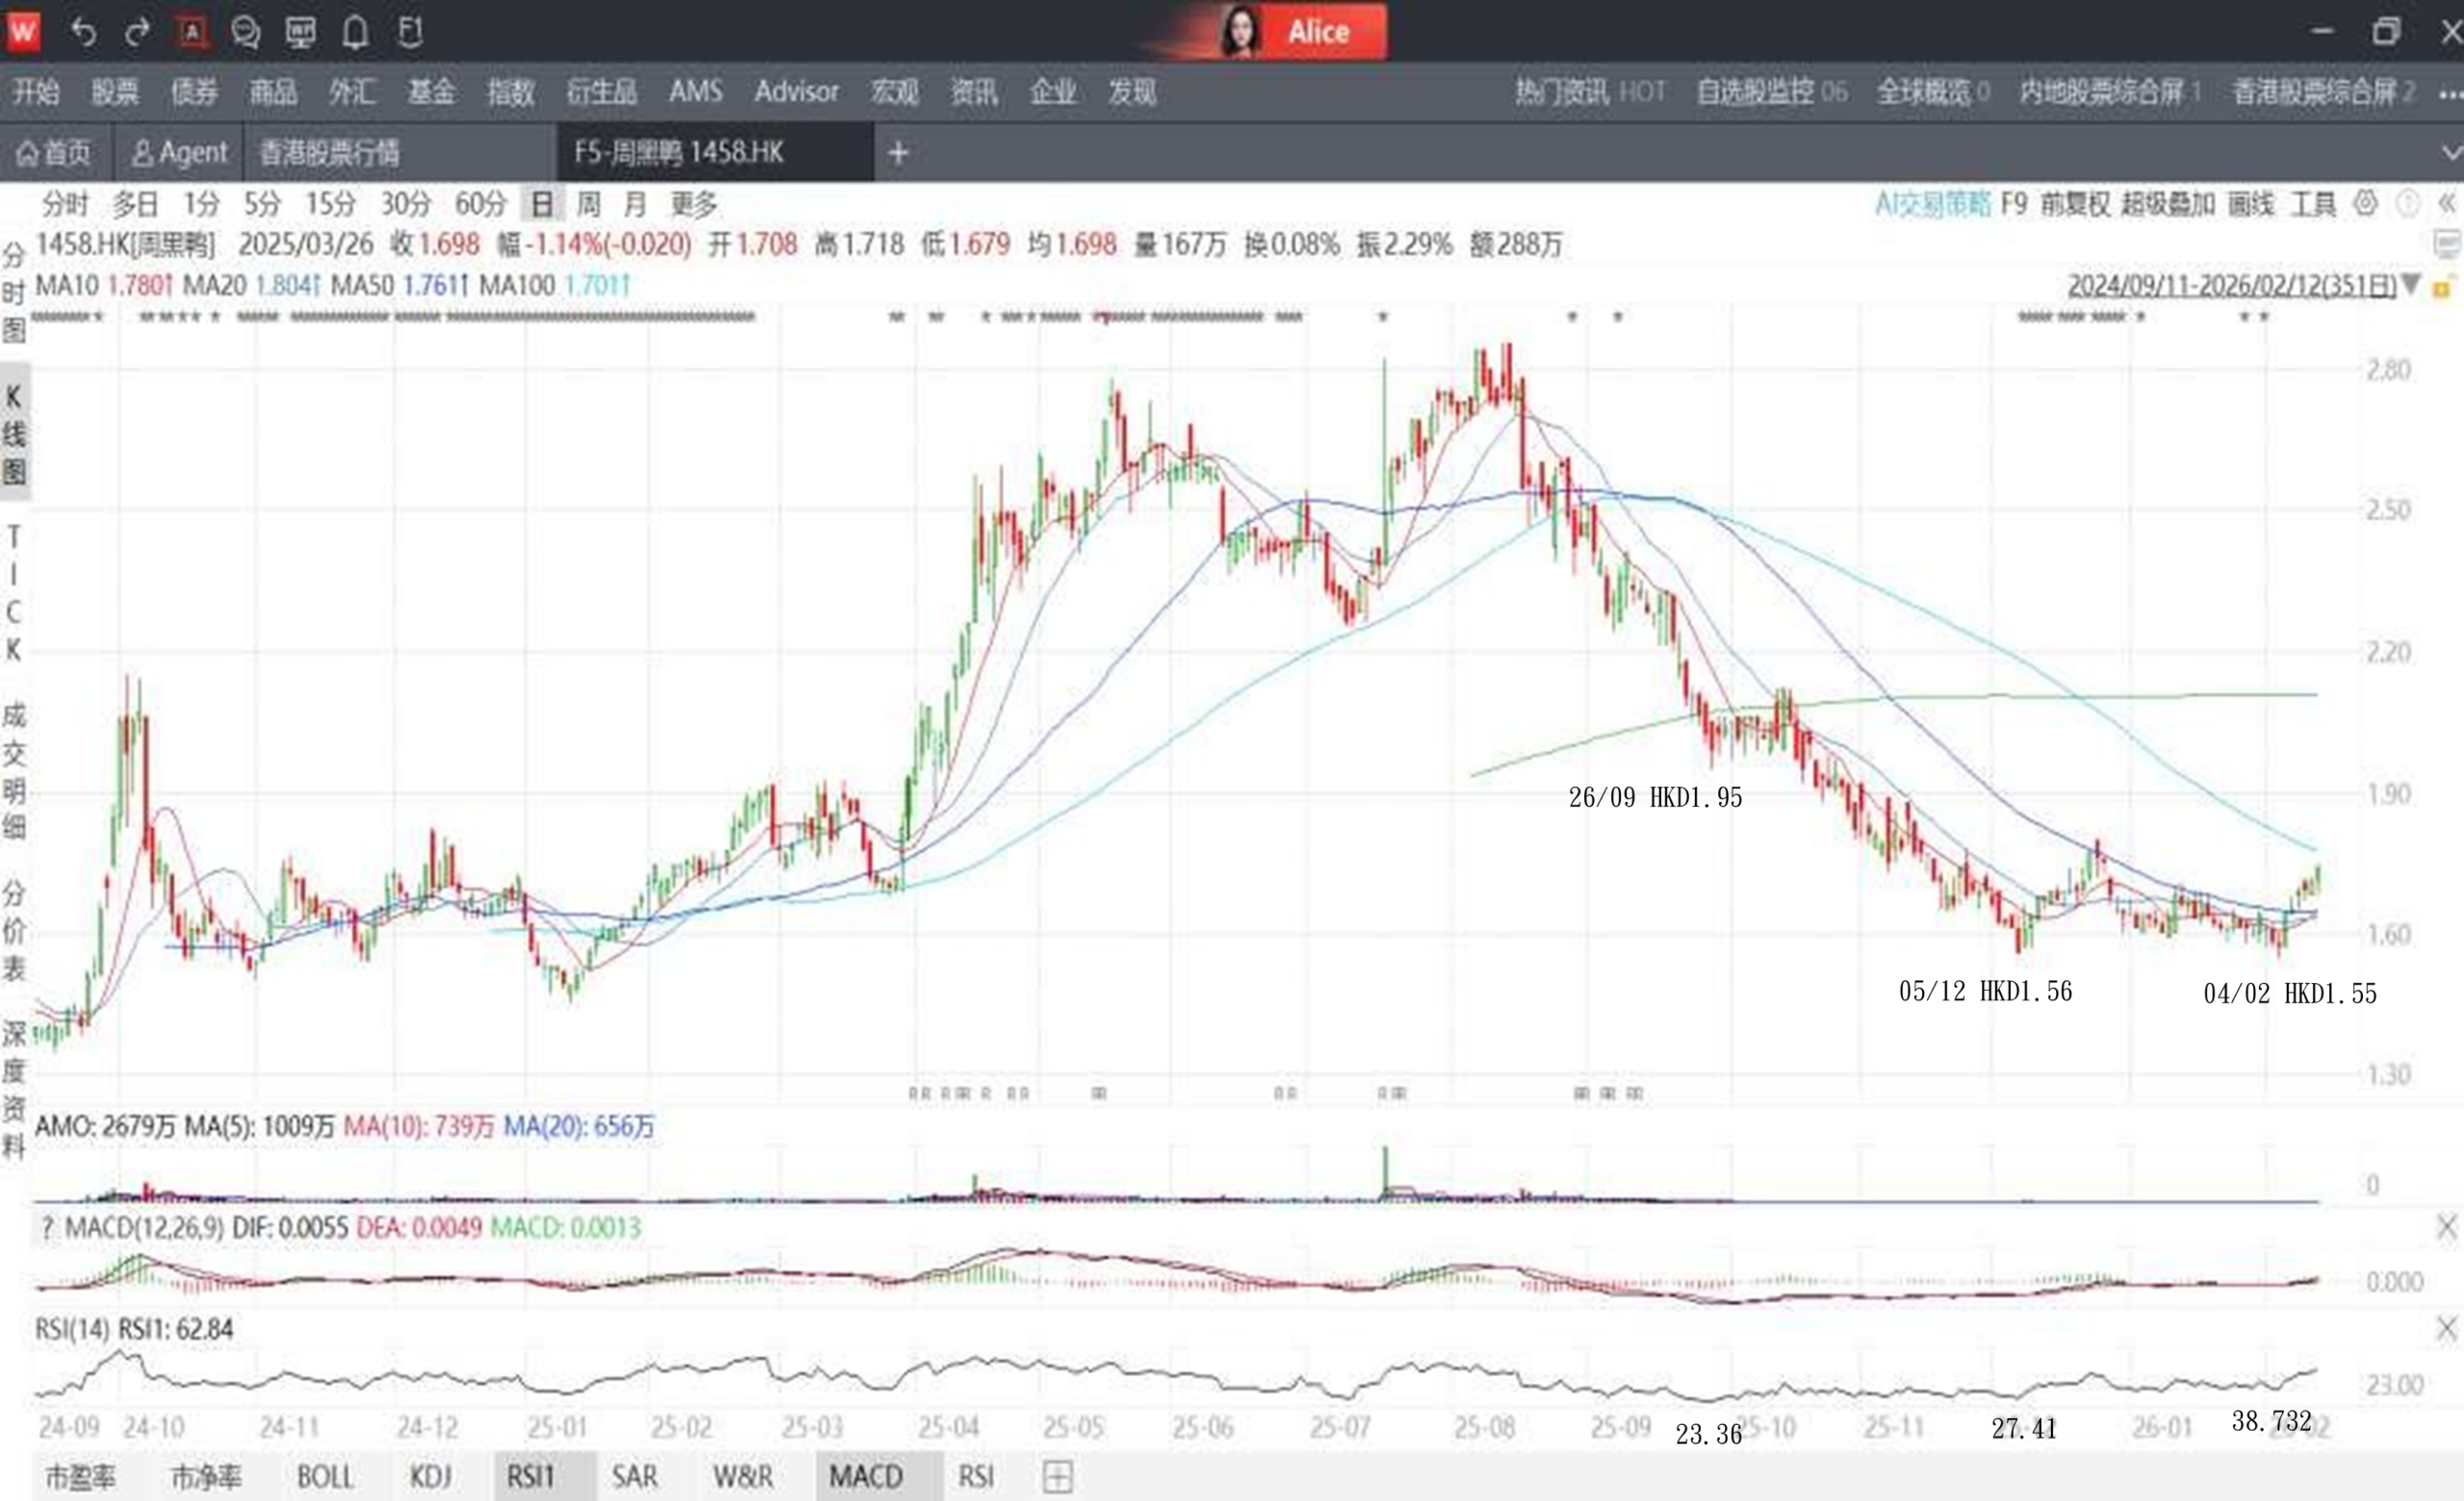
Task: Click the notification bell icon
Action: pos(355,32)
